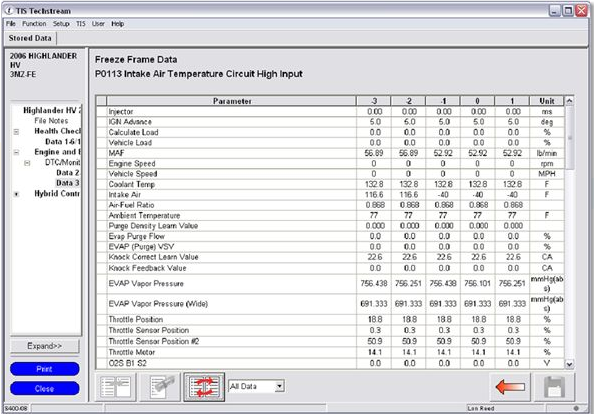Click the Throttle Position row

(x=330, y=320)
